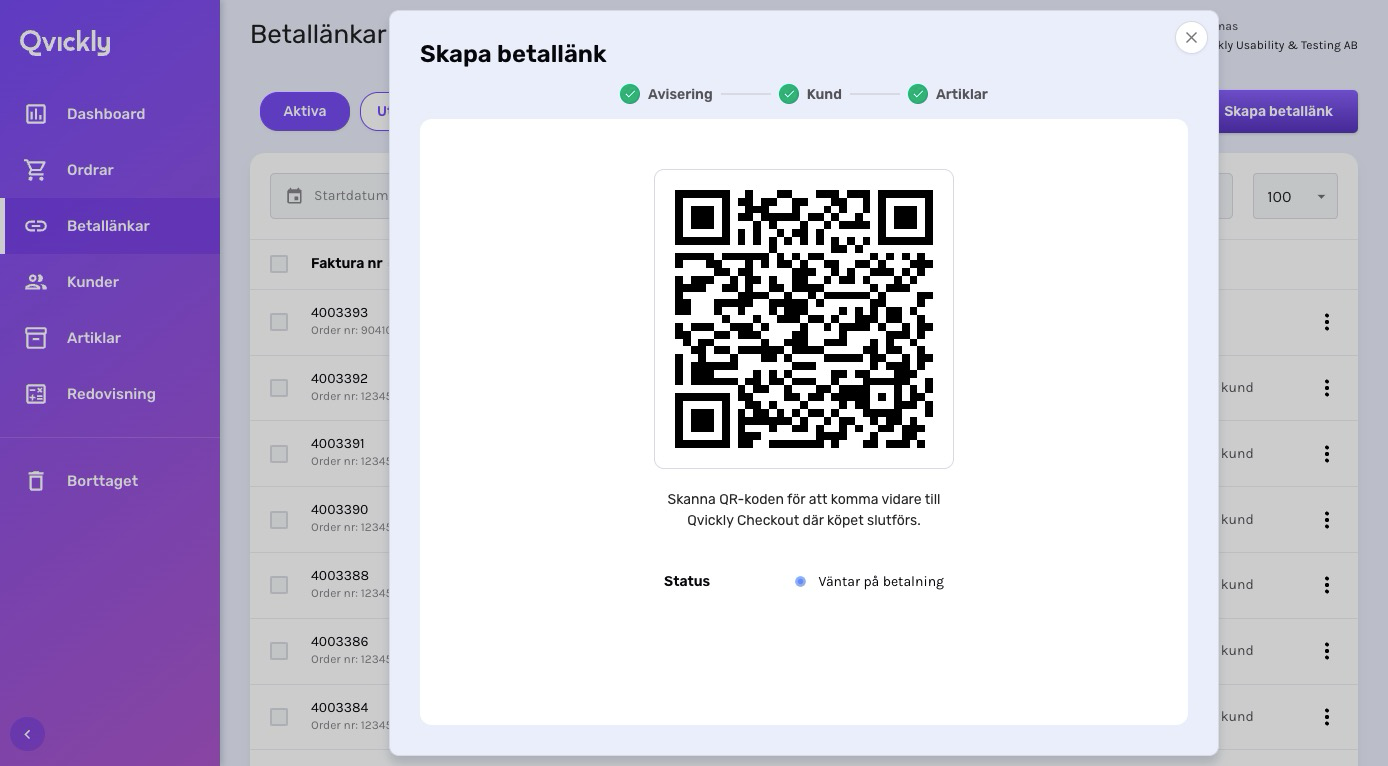Select the Aktiva filter tab

click(x=305, y=111)
